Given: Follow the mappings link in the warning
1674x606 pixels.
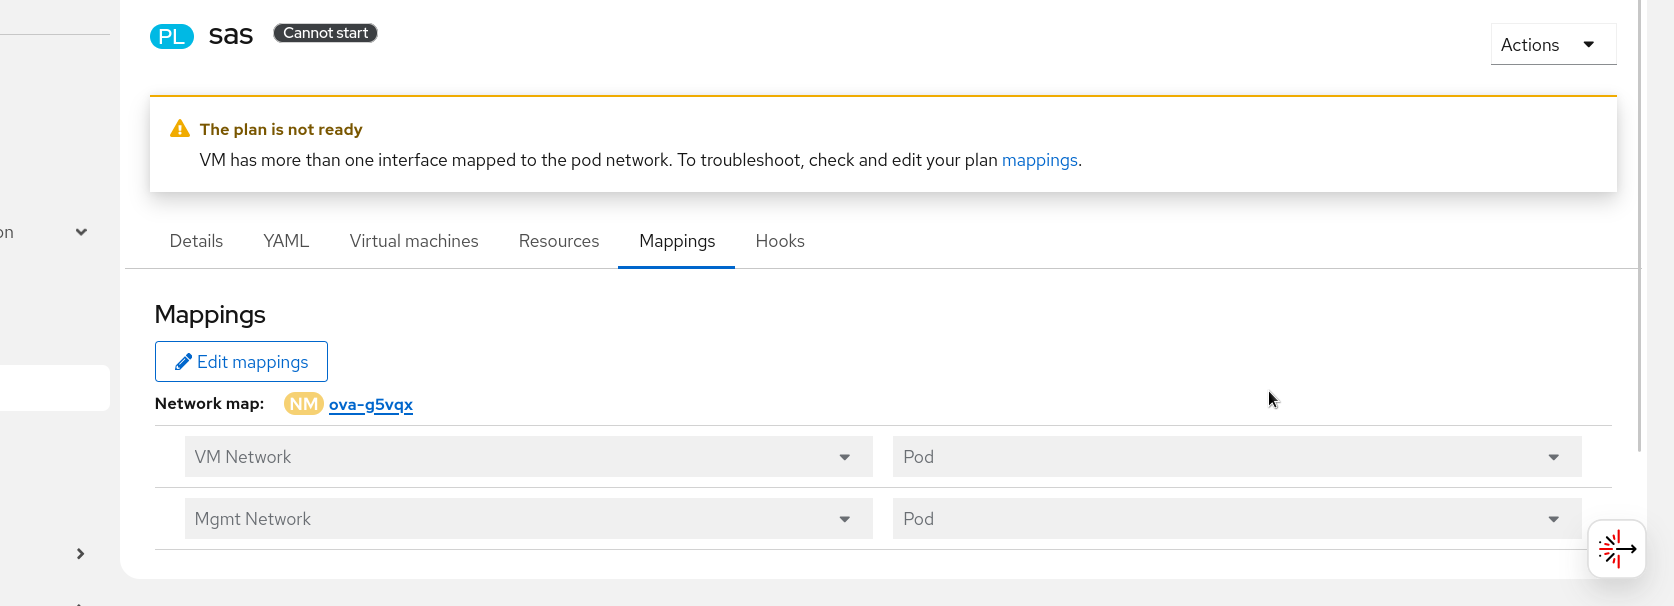Looking at the screenshot, I should coord(1039,160).
